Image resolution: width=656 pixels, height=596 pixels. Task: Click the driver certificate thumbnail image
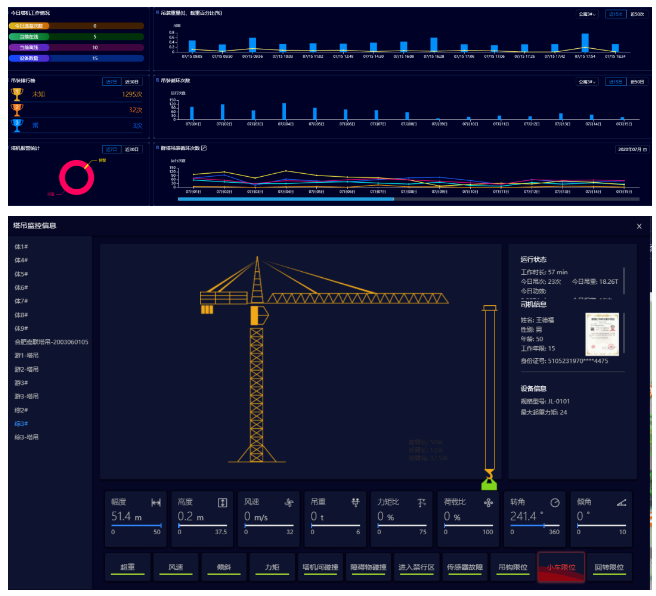(602, 333)
